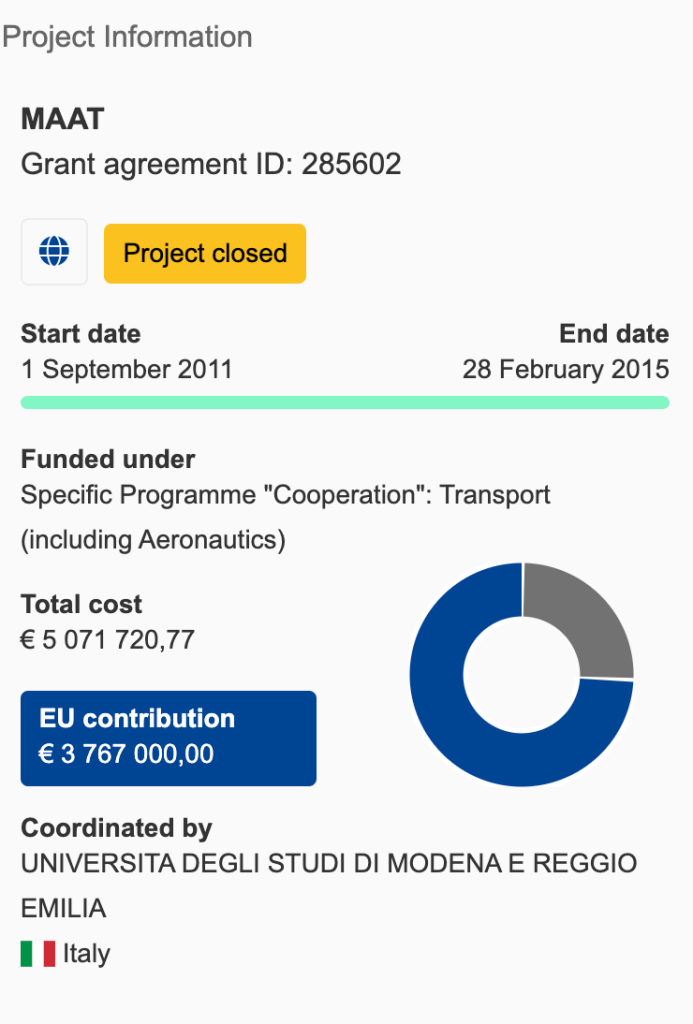Screen dimensions: 693x1024
Task: Click the white center of the donut chart
Action: pos(521,675)
